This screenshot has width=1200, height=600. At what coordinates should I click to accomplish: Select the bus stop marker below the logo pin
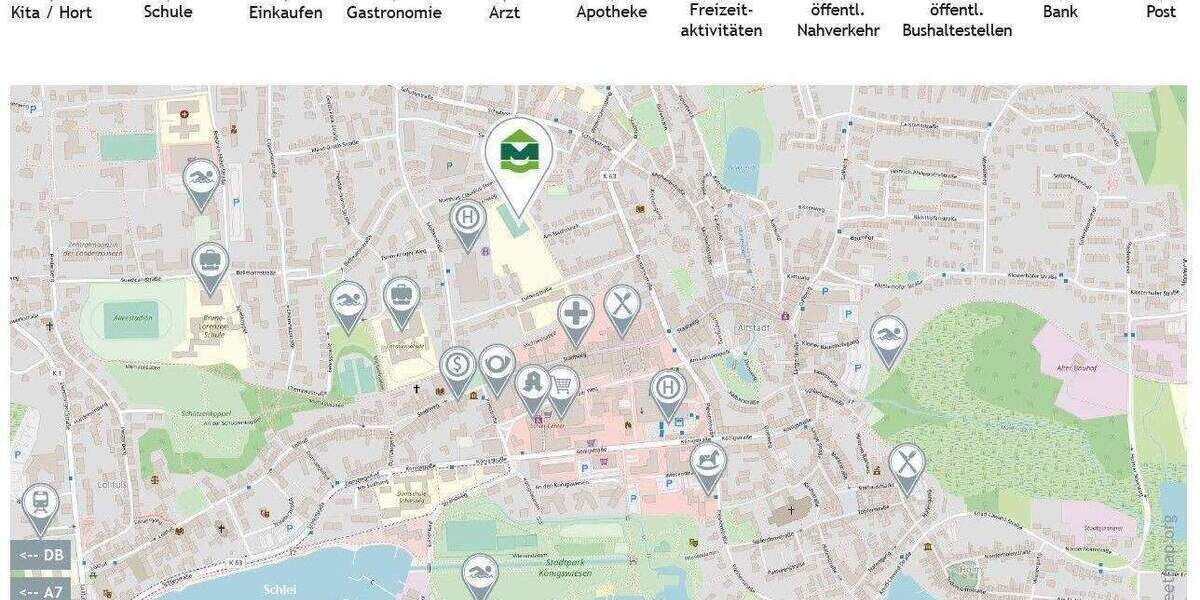(467, 223)
